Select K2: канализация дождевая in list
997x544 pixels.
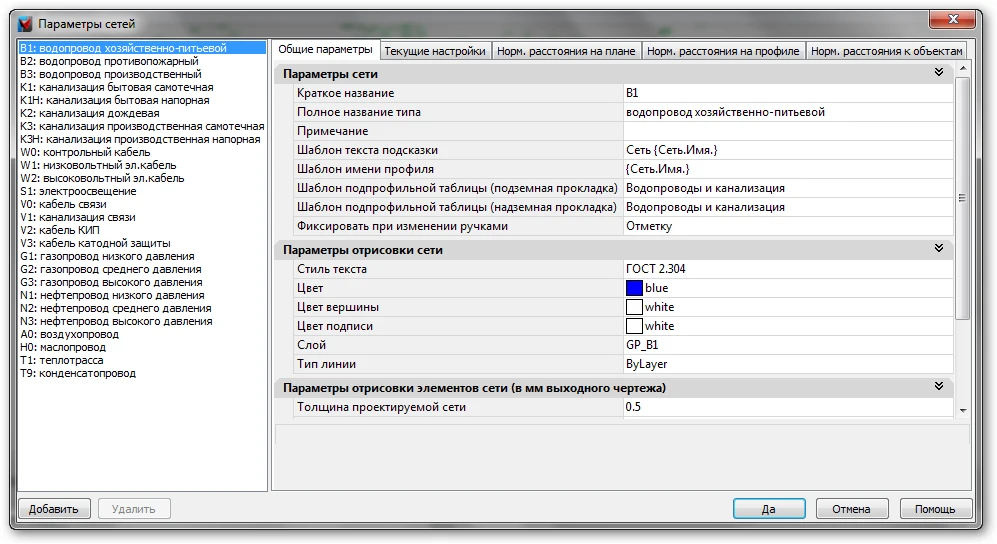[x=88, y=113]
